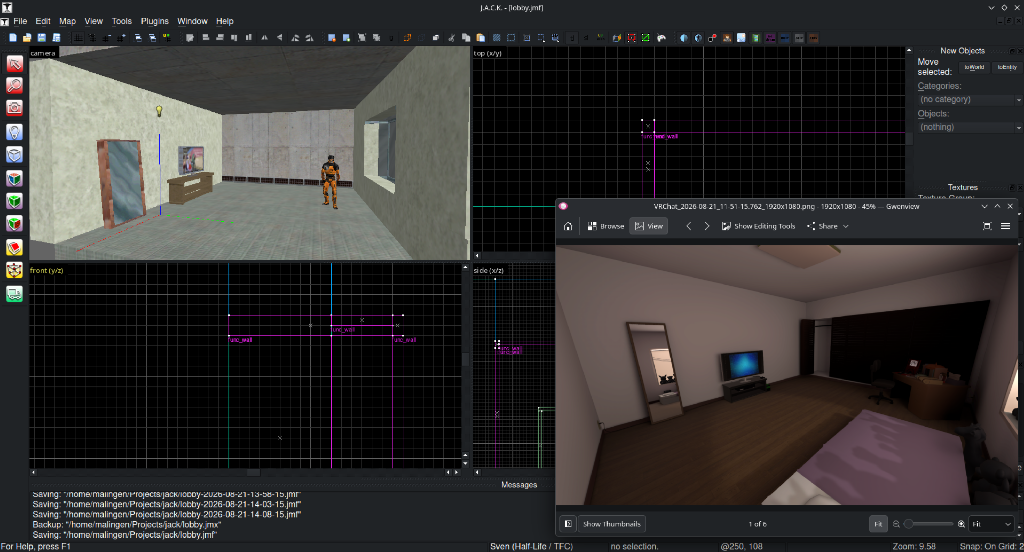Image resolution: width=1024 pixels, height=552 pixels.
Task: Click the Save file disk icon
Action: tap(41, 38)
